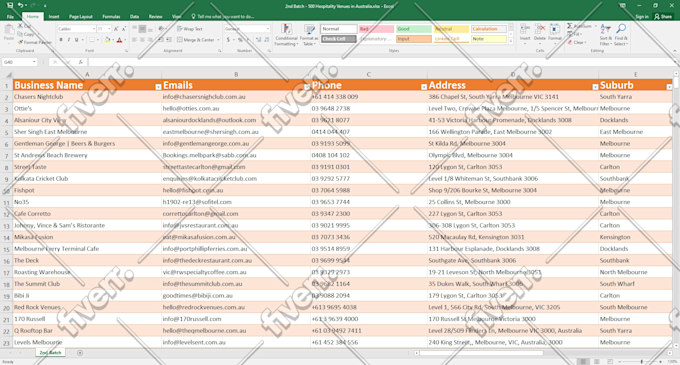This screenshot has width=680, height=365.
Task: Expand the font size dropdown
Action: coord(108,29)
